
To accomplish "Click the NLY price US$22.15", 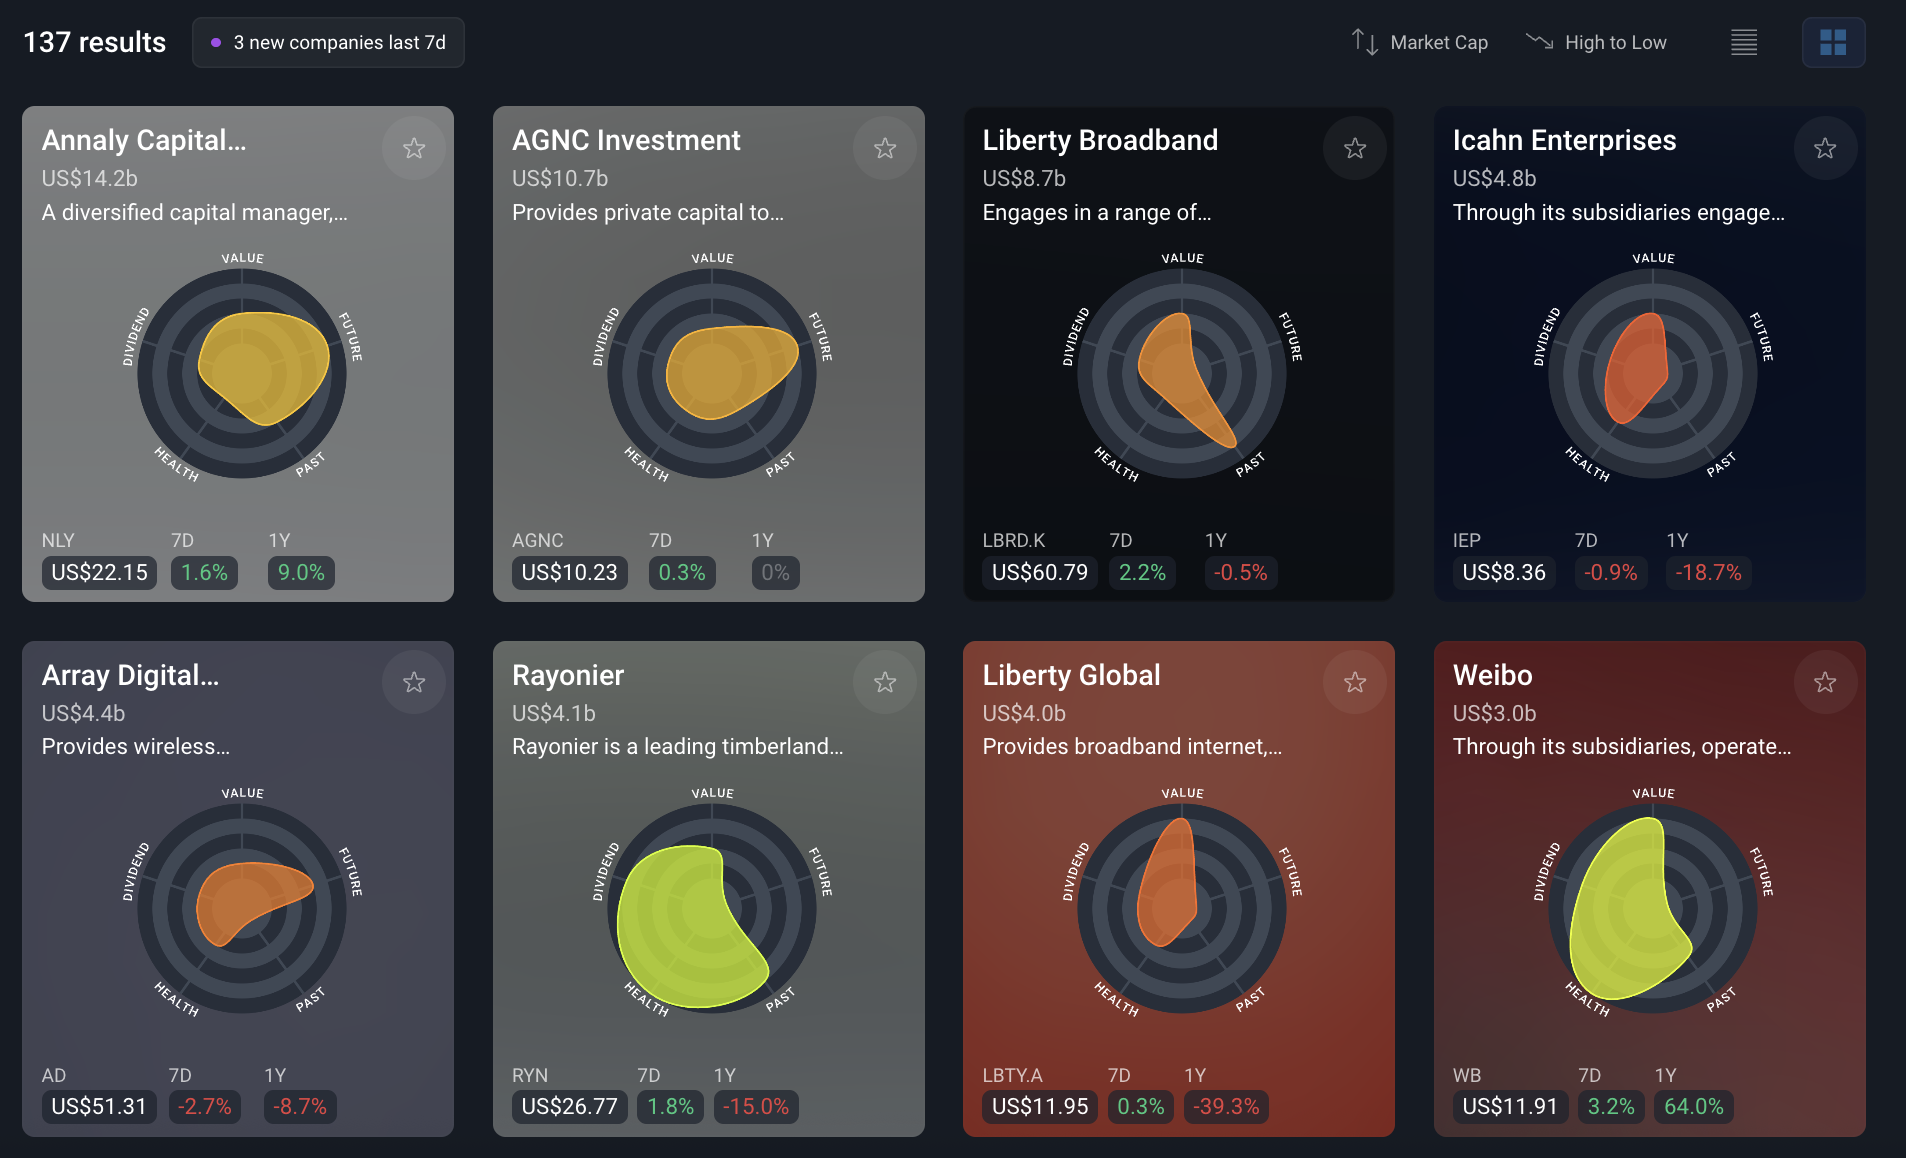I will coord(99,572).
